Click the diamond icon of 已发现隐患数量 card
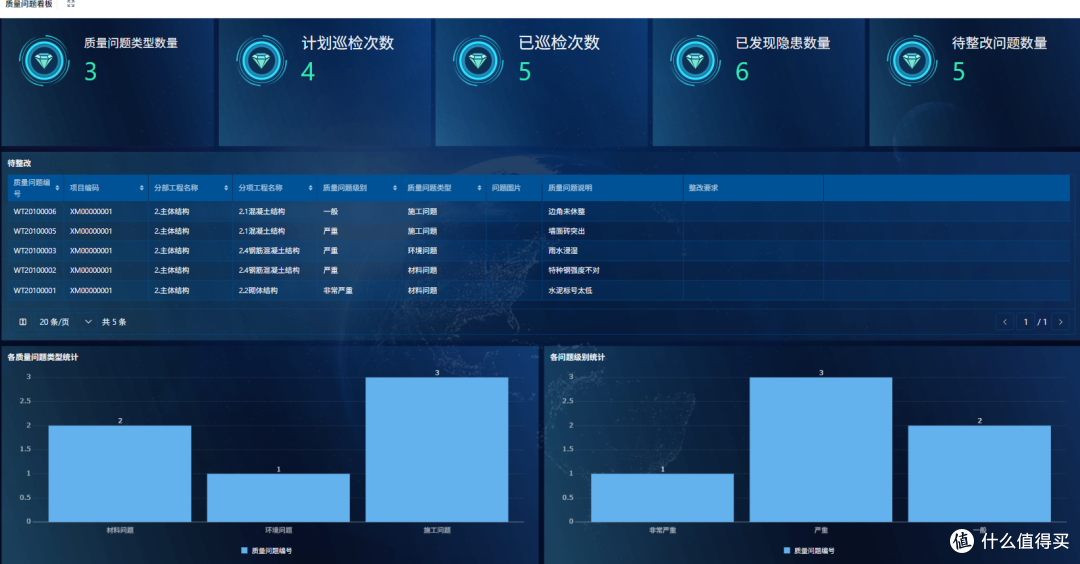The image size is (1080, 564). 695,61
